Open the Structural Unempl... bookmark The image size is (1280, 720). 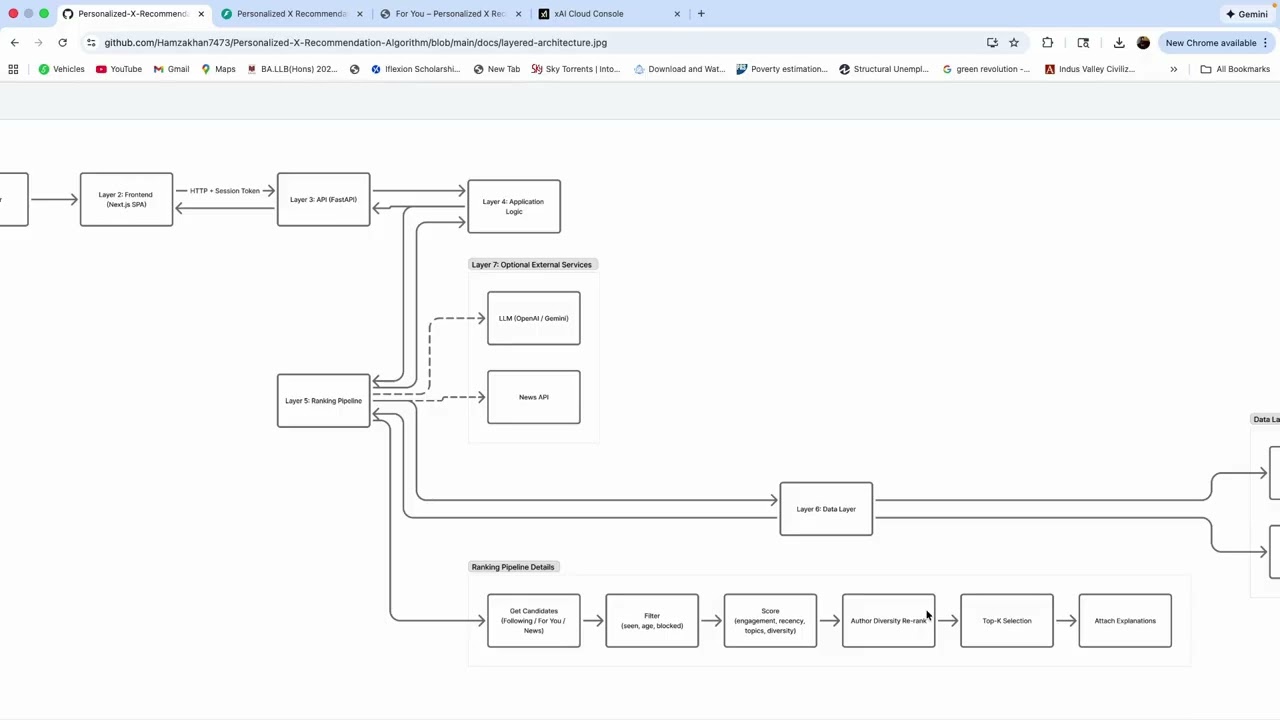tap(884, 69)
